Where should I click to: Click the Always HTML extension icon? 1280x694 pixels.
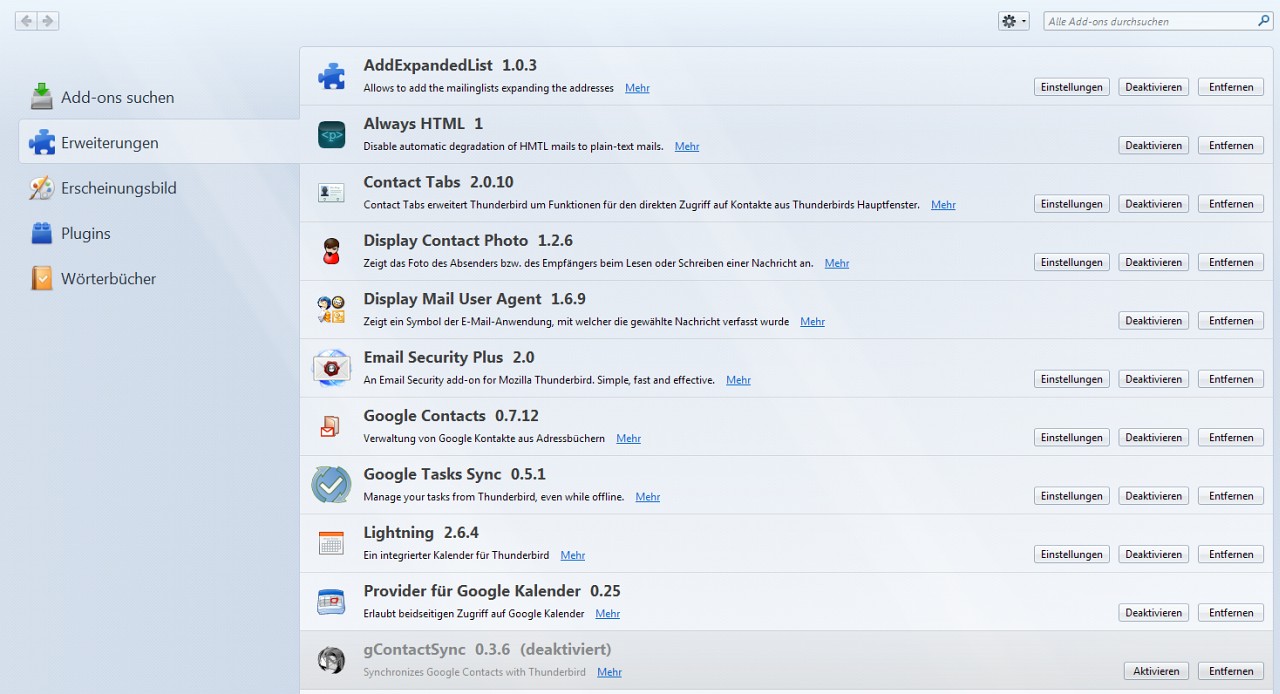point(331,134)
